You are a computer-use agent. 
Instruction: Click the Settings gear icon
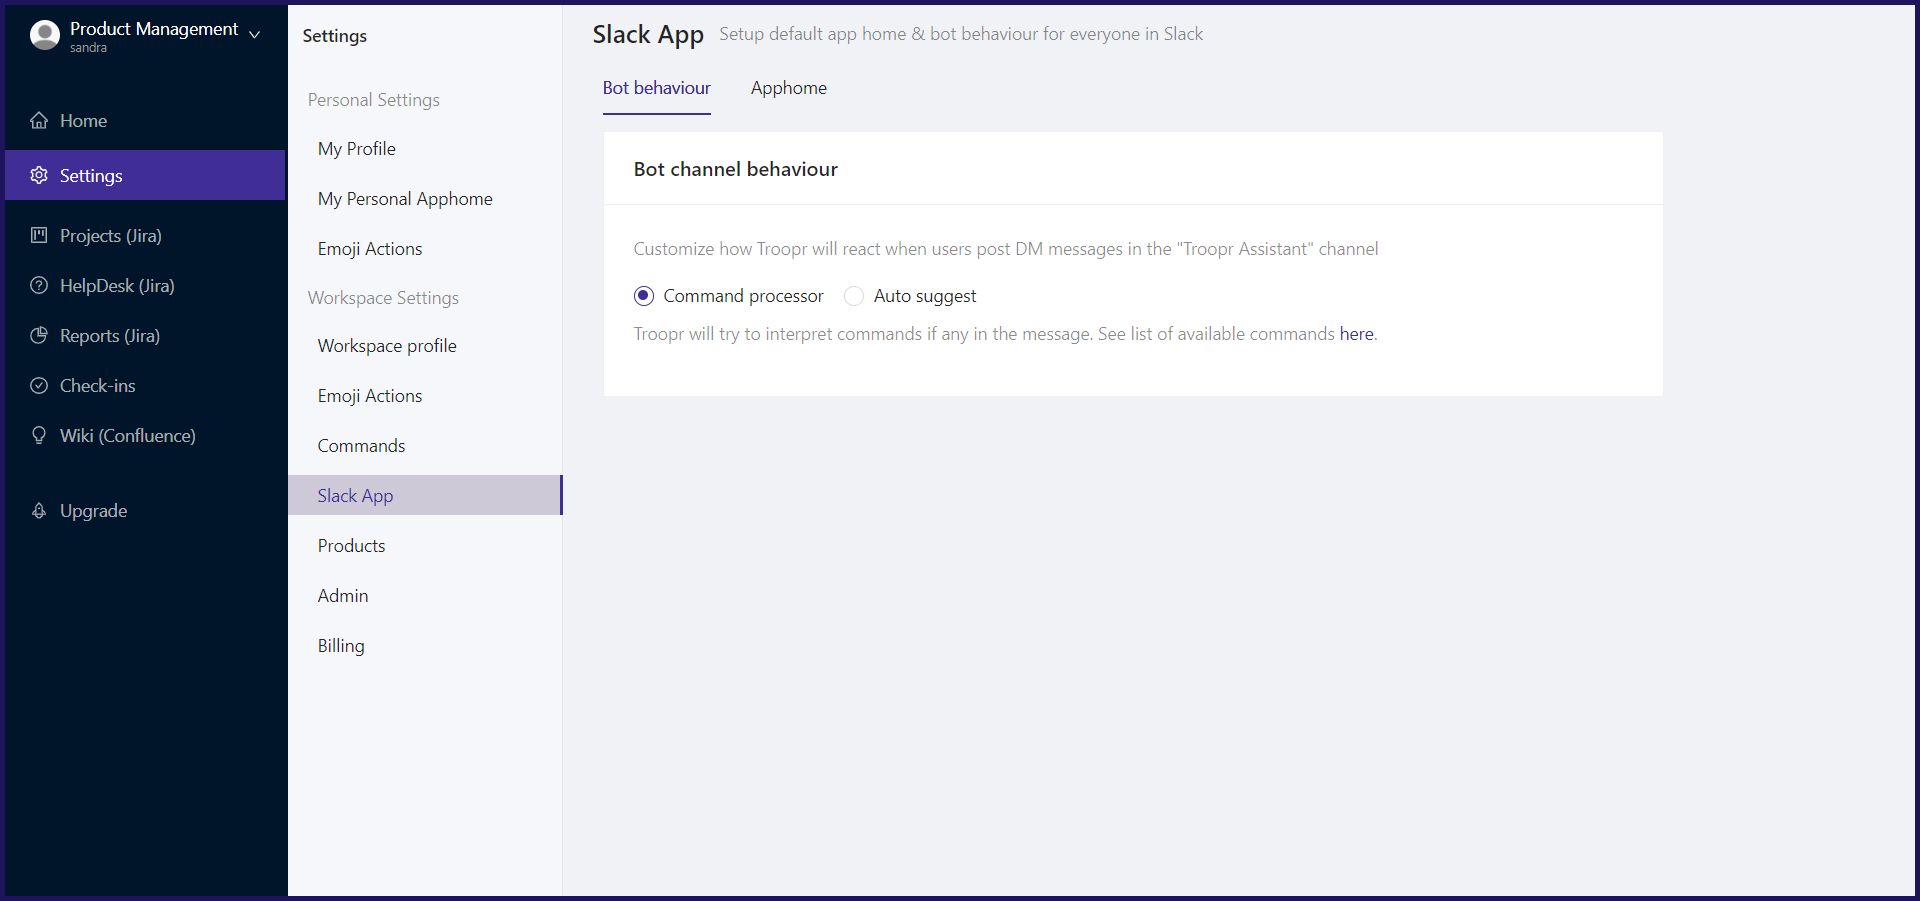tap(39, 176)
